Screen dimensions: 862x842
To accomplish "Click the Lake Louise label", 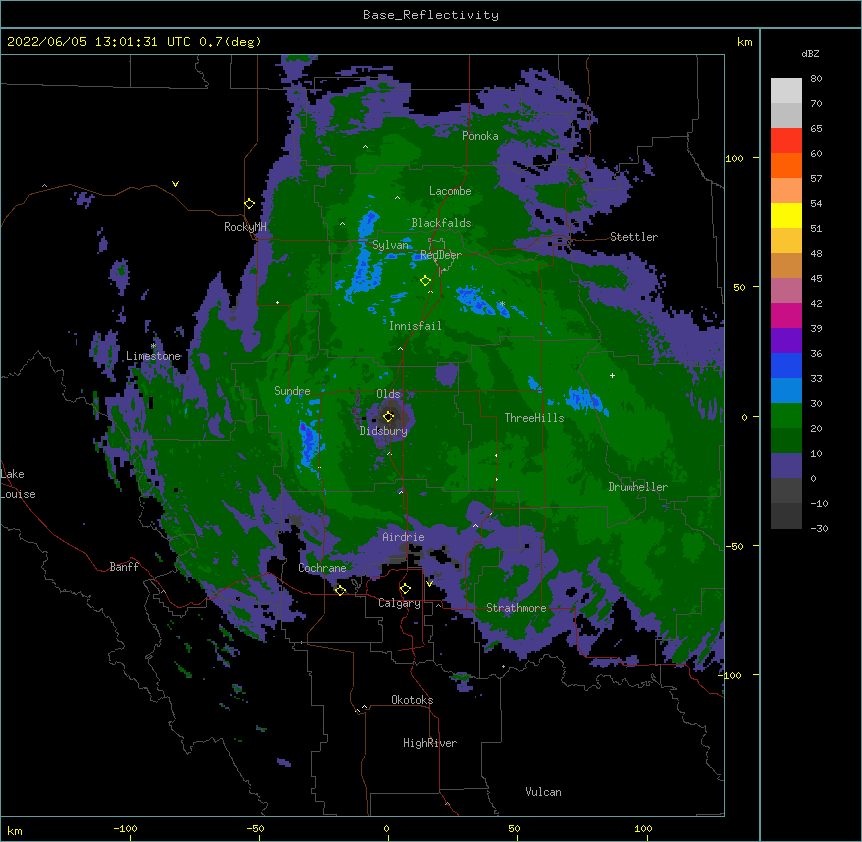I will [17, 484].
